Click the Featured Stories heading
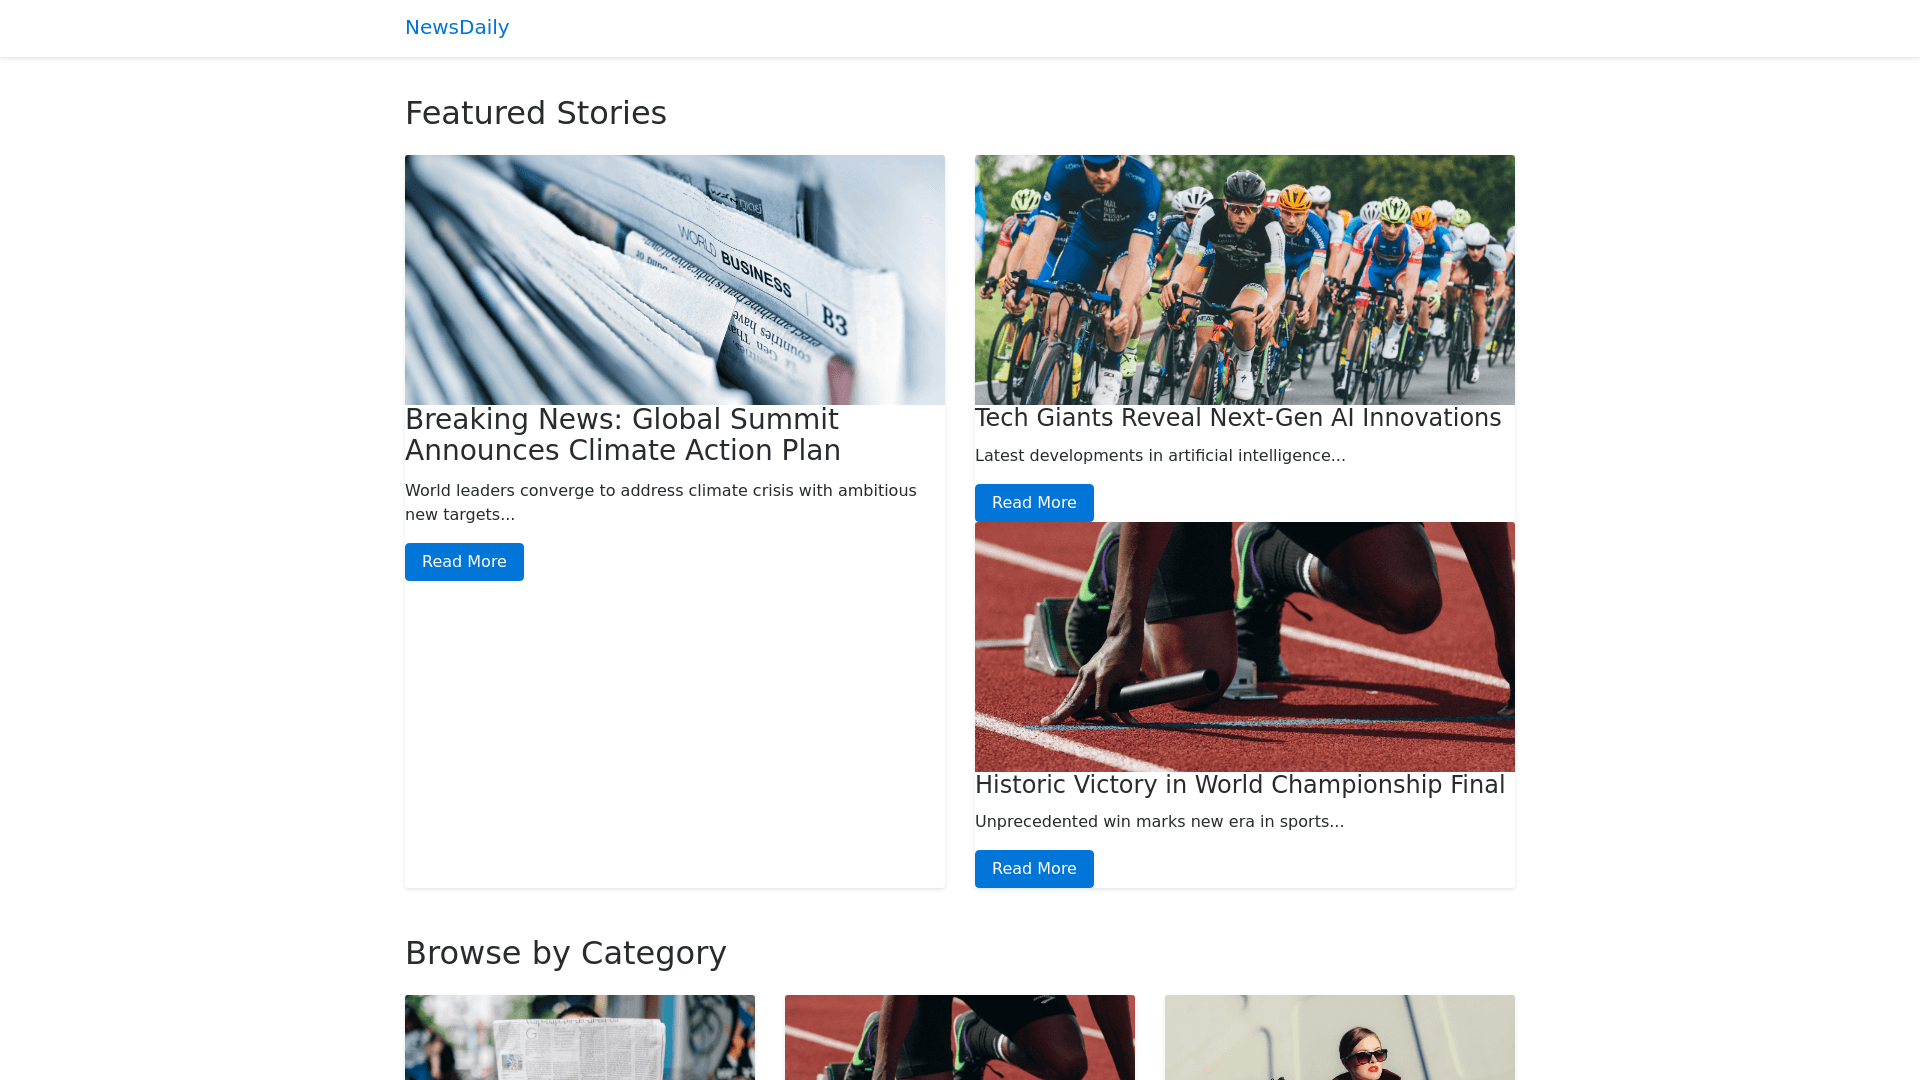The height and width of the screenshot is (1080, 1920). (x=536, y=113)
